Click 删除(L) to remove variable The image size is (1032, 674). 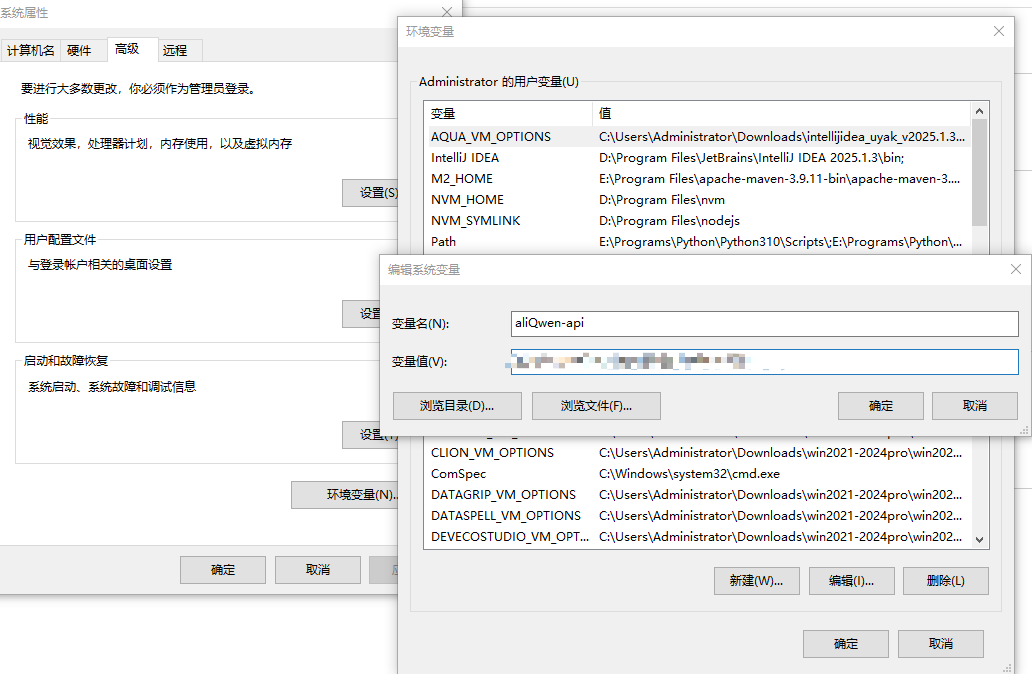[x=945, y=580]
